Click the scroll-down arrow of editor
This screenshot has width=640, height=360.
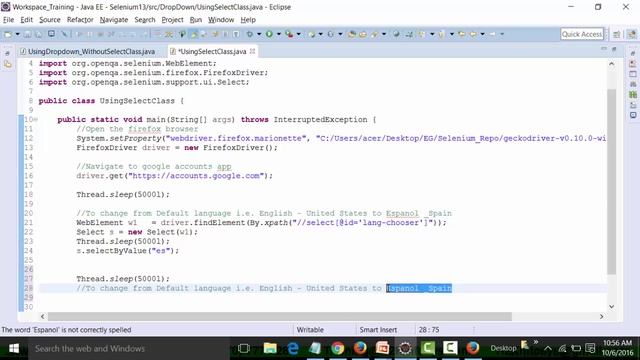click(x=611, y=307)
